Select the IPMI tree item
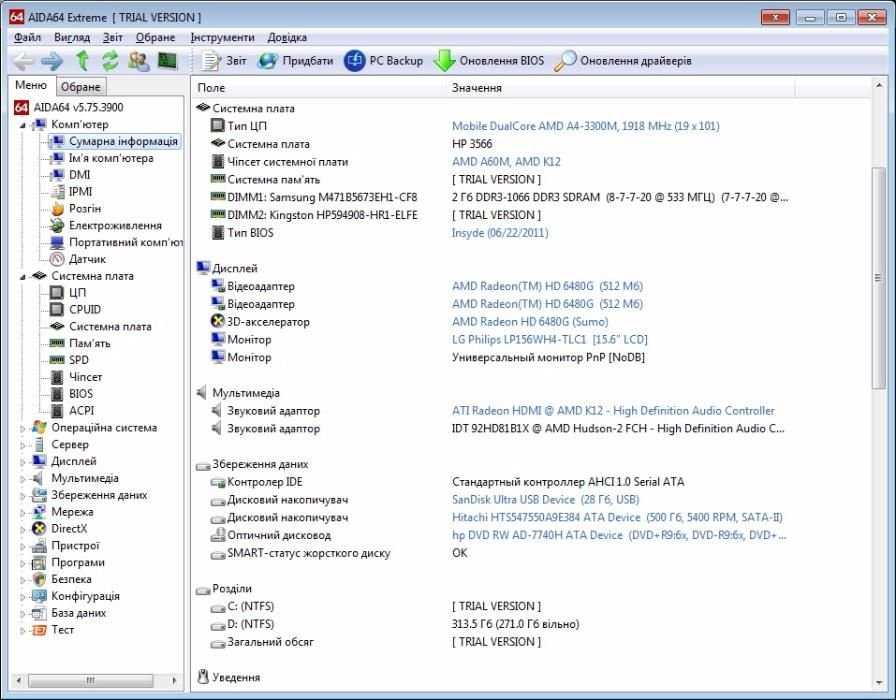This screenshot has height=700, width=896. pos(80,191)
